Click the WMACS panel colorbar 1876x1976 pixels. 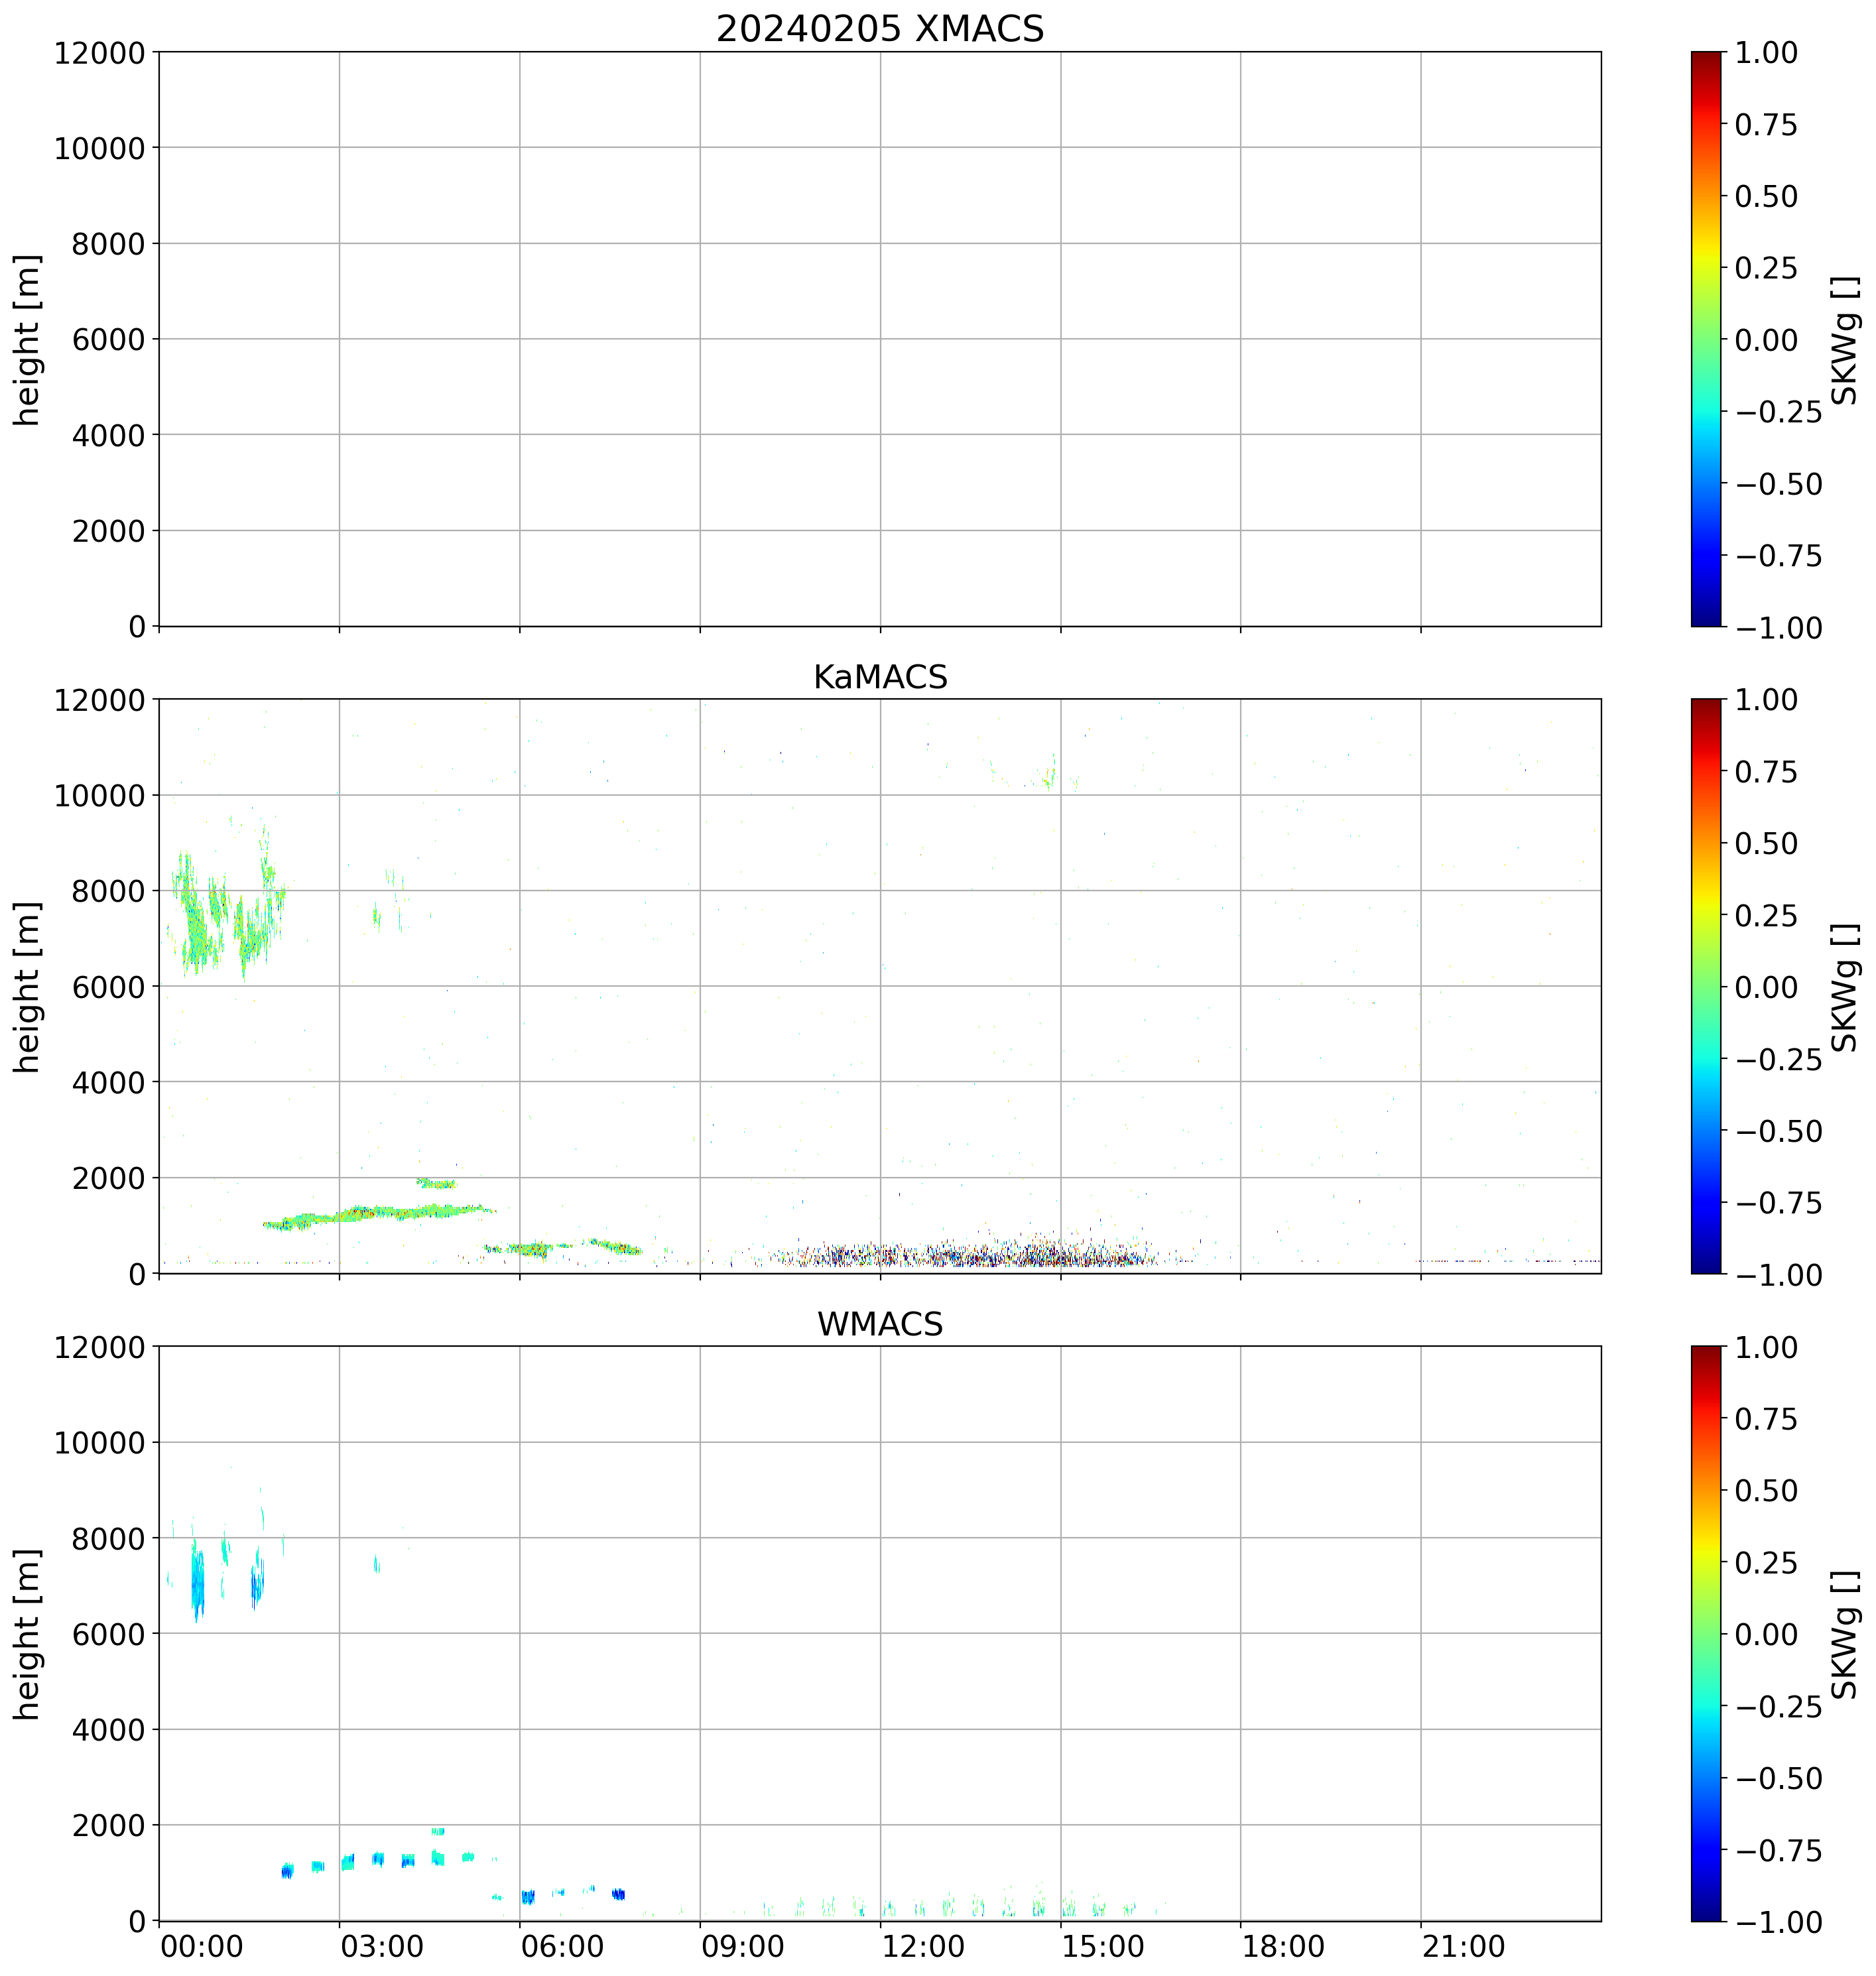pyautogui.click(x=1706, y=1633)
